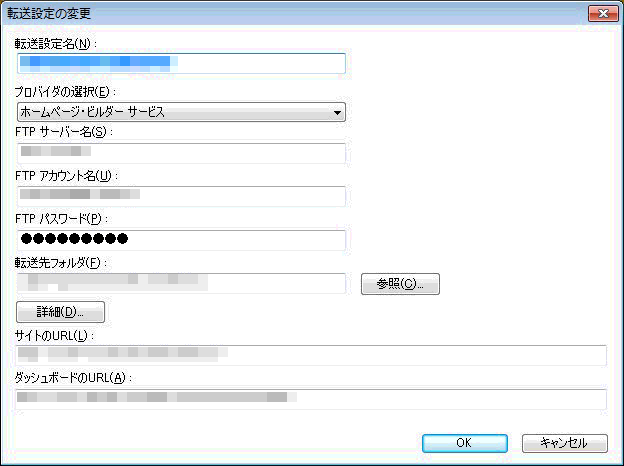Open the 詳細(D)... details button
Viewport: 624px width, 466px height.
tap(60, 312)
